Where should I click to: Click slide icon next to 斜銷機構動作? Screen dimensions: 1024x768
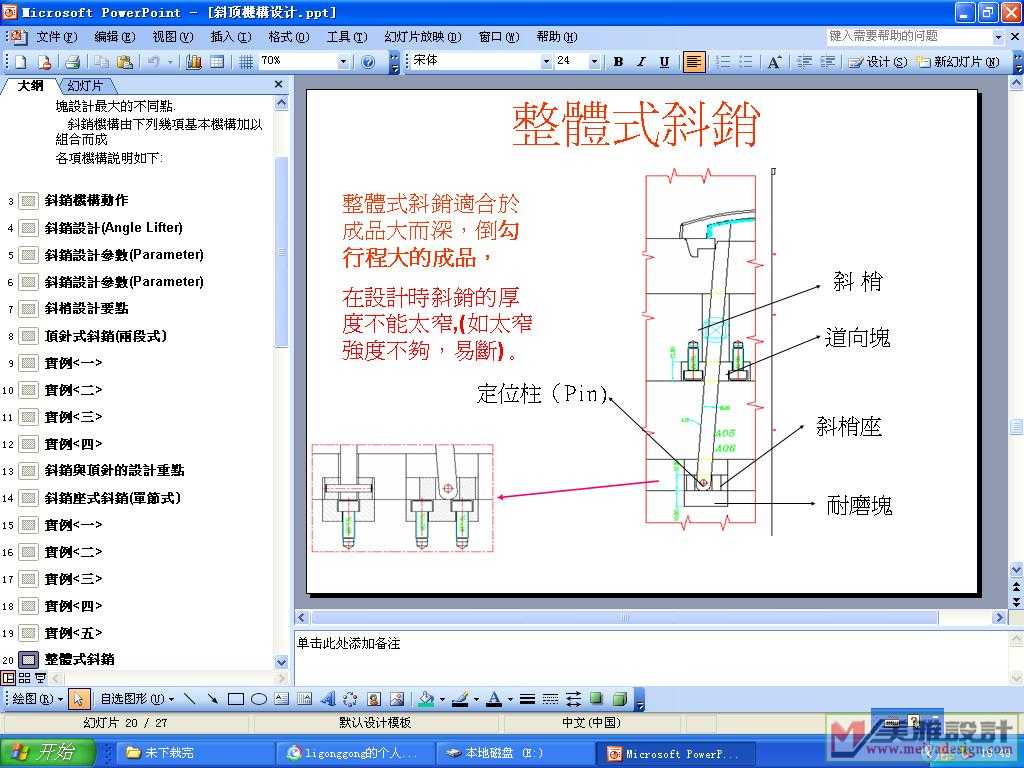(x=28, y=200)
